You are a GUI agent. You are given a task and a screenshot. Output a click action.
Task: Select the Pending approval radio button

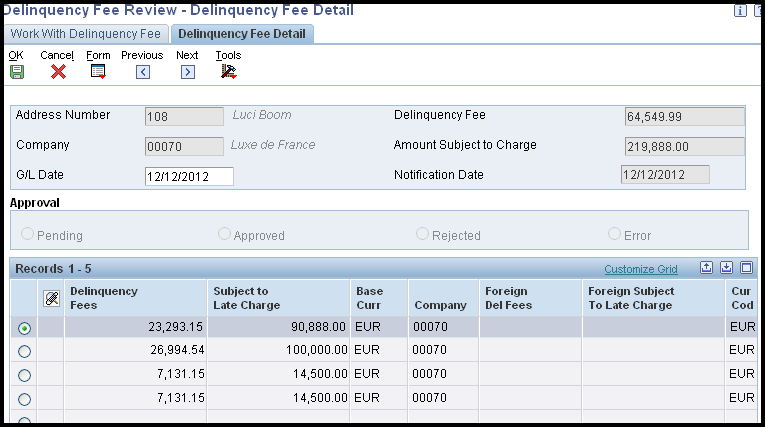point(27,234)
